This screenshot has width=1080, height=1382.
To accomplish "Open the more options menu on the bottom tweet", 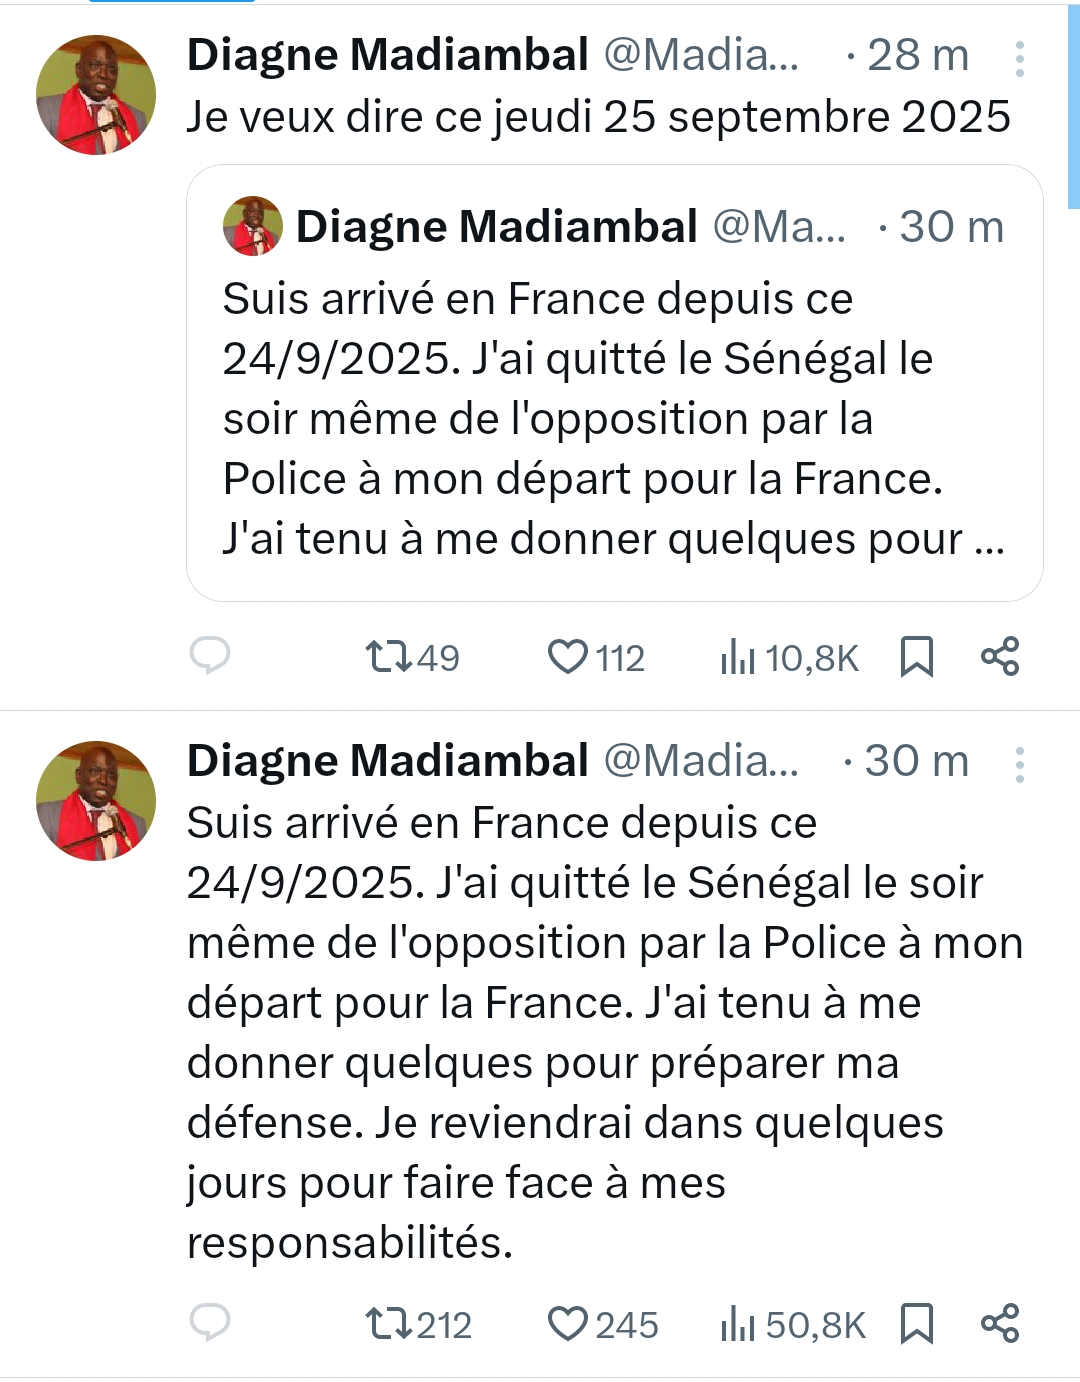I will 1019,763.
